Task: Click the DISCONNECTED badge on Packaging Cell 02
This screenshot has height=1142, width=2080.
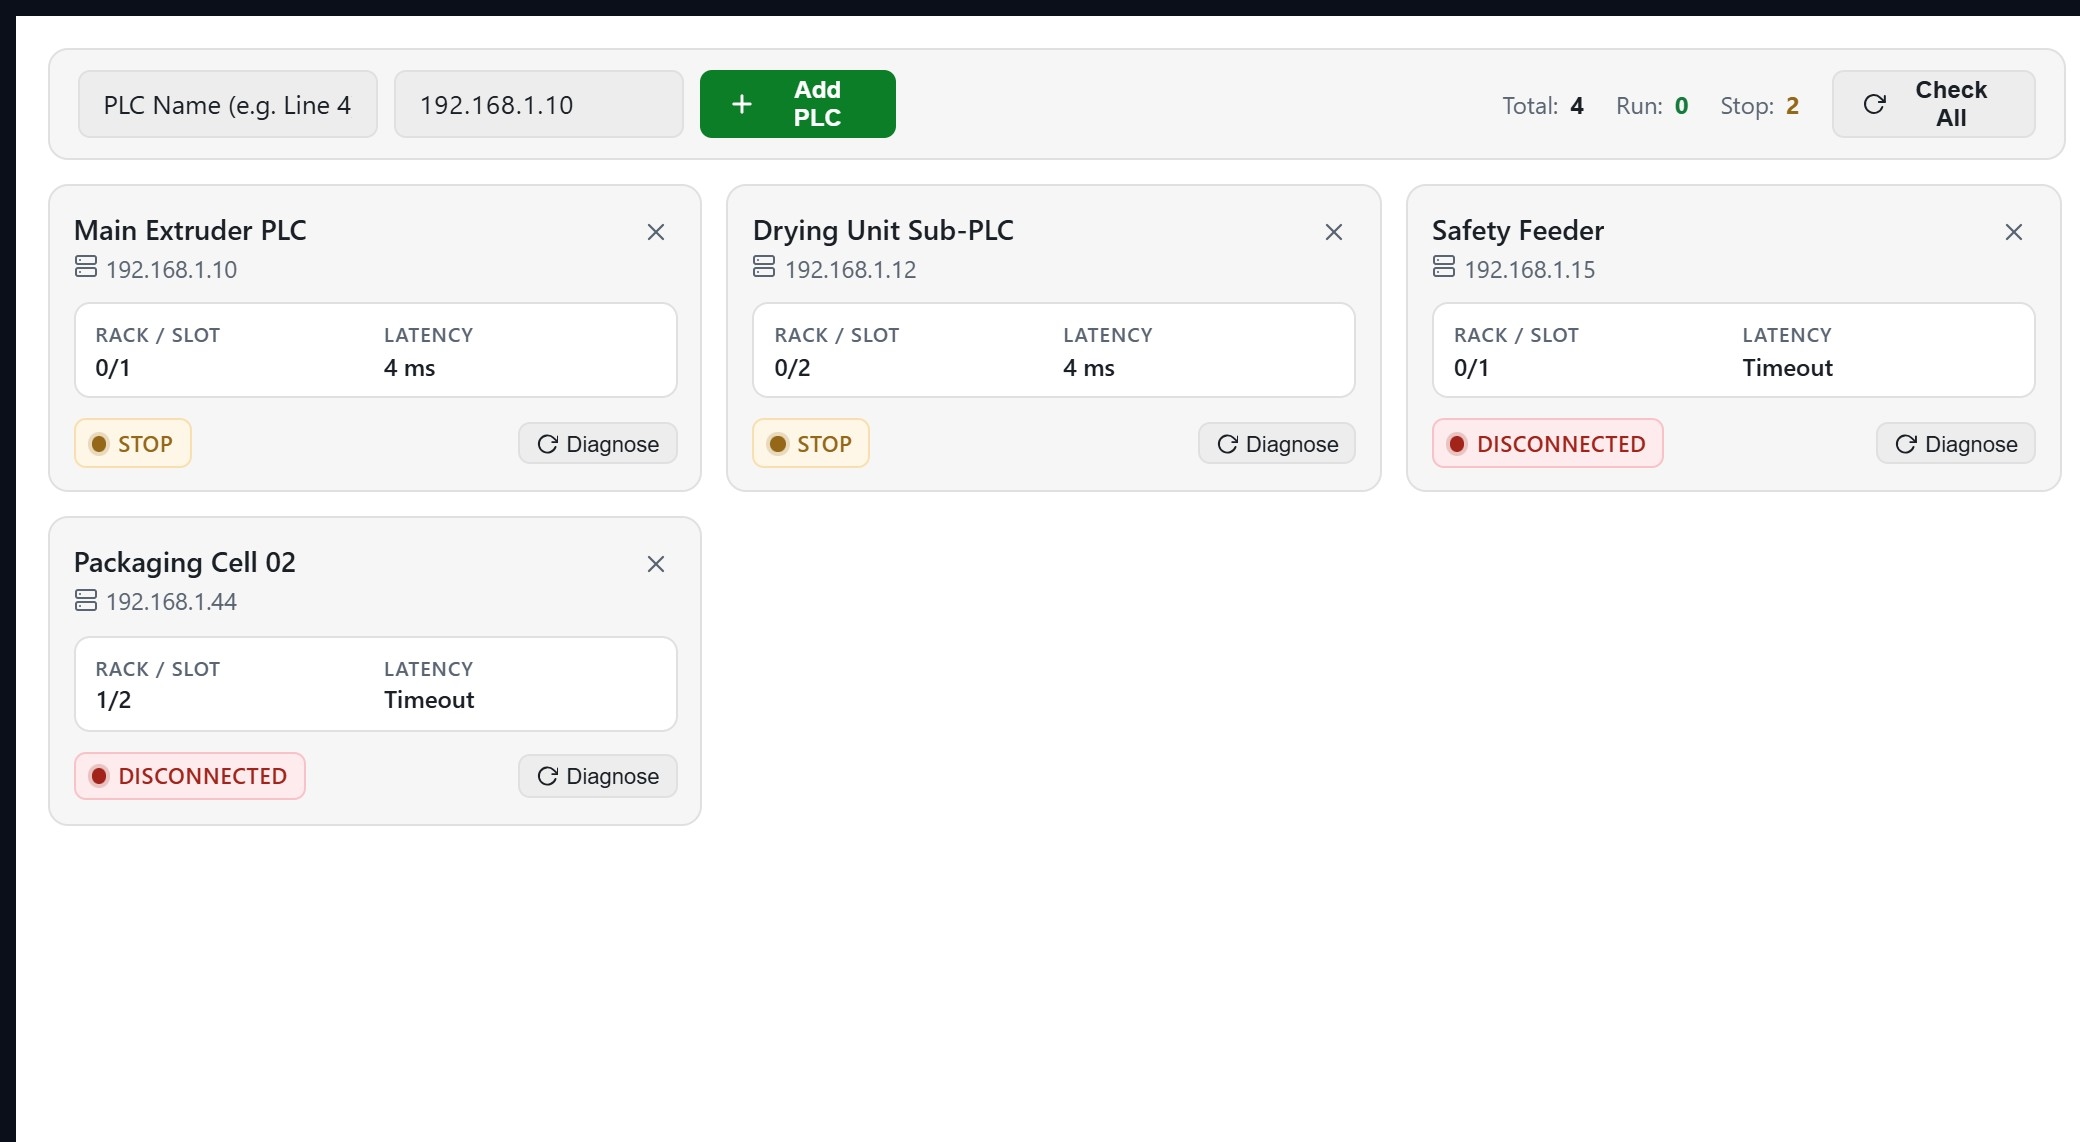Action: pos(190,776)
